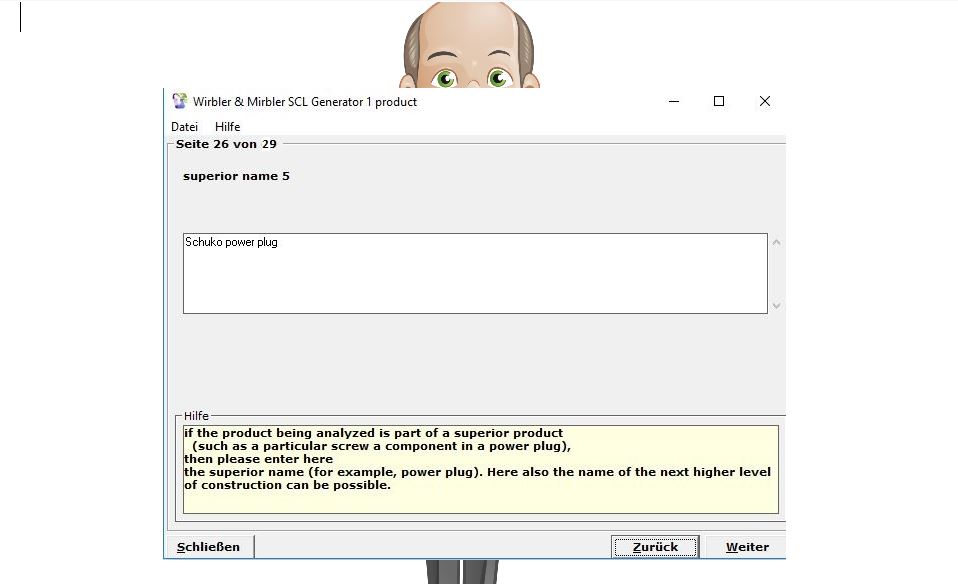The height and width of the screenshot is (584, 958).
Task: Click the 'superior name 5' heading
Action: [236, 176]
